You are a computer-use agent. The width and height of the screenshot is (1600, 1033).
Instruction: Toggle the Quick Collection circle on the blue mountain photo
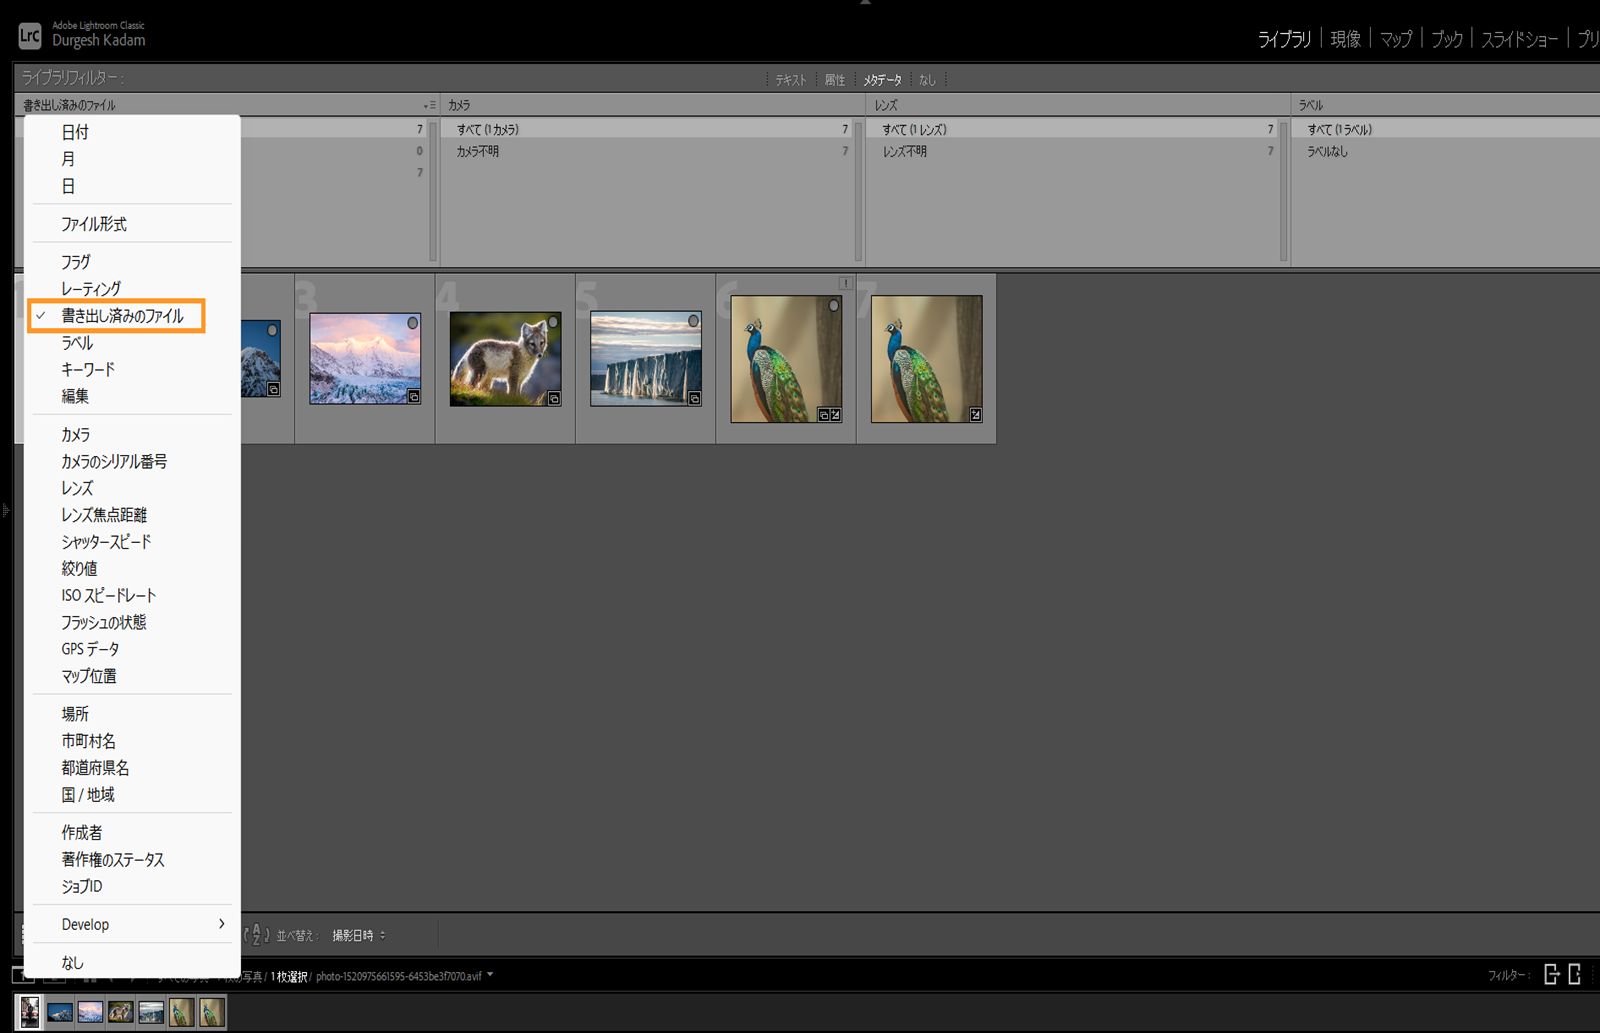[272, 330]
